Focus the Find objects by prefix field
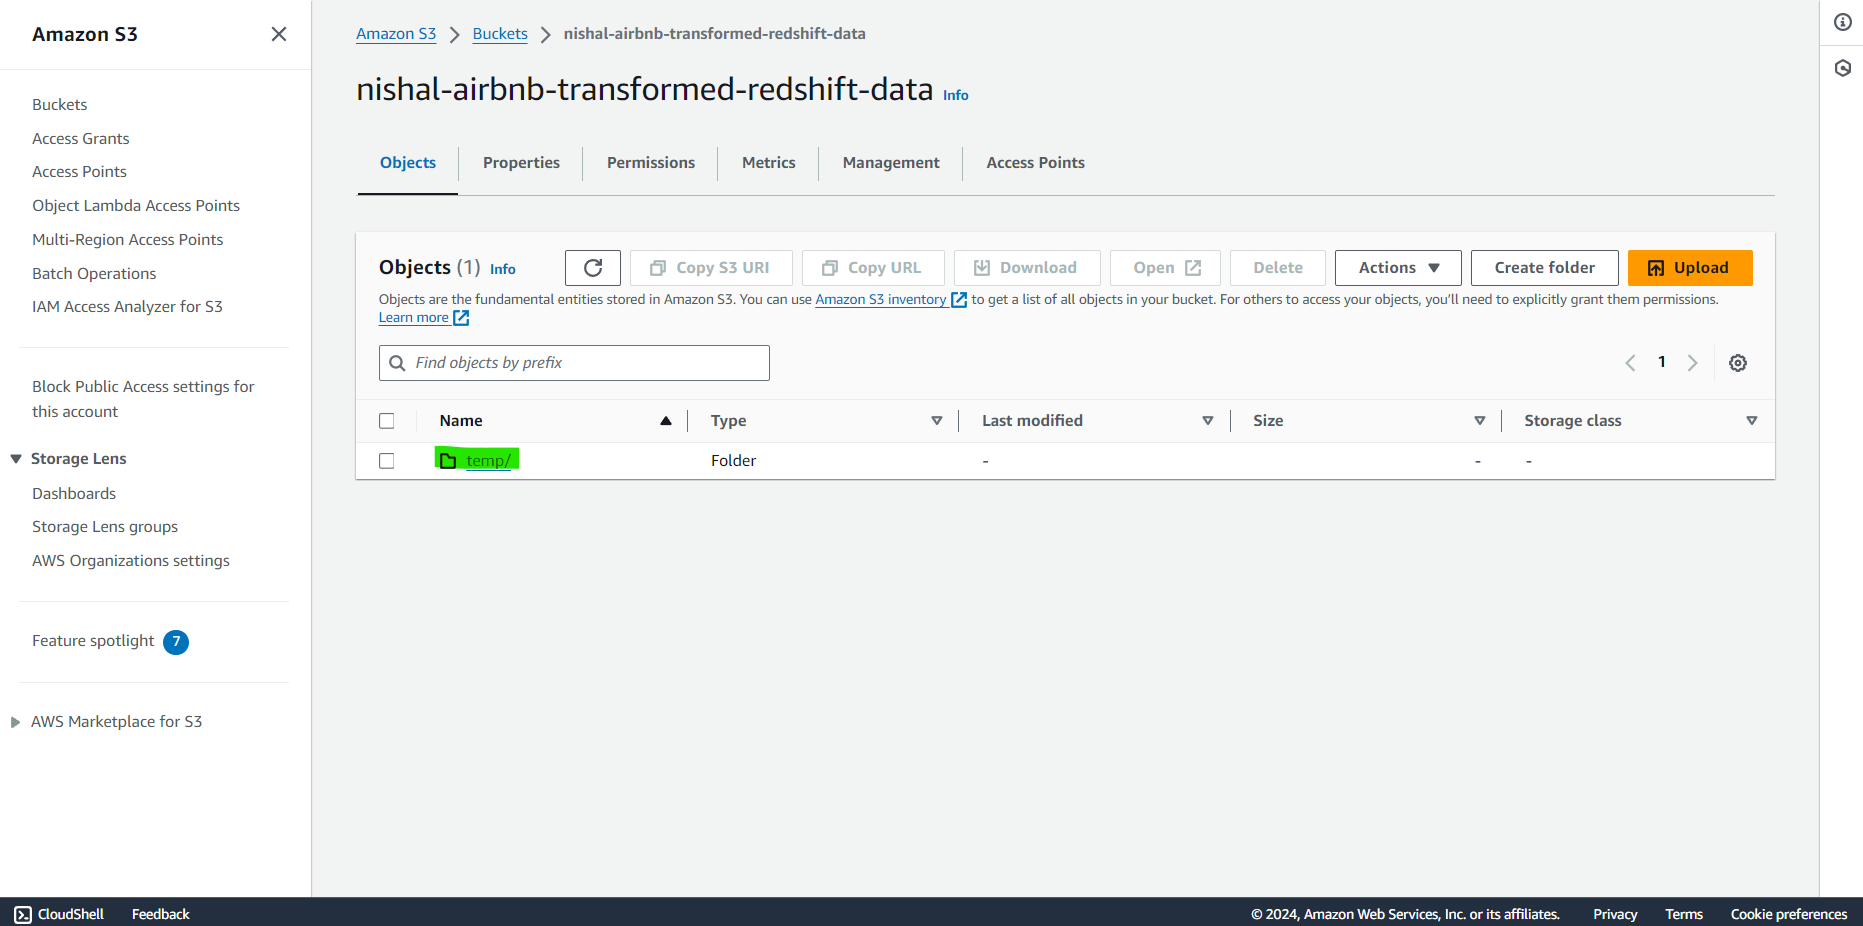 click(574, 363)
